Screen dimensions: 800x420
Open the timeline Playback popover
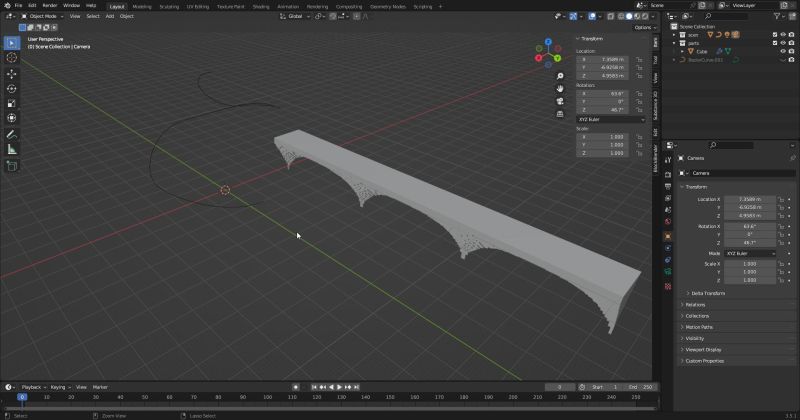click(x=33, y=387)
